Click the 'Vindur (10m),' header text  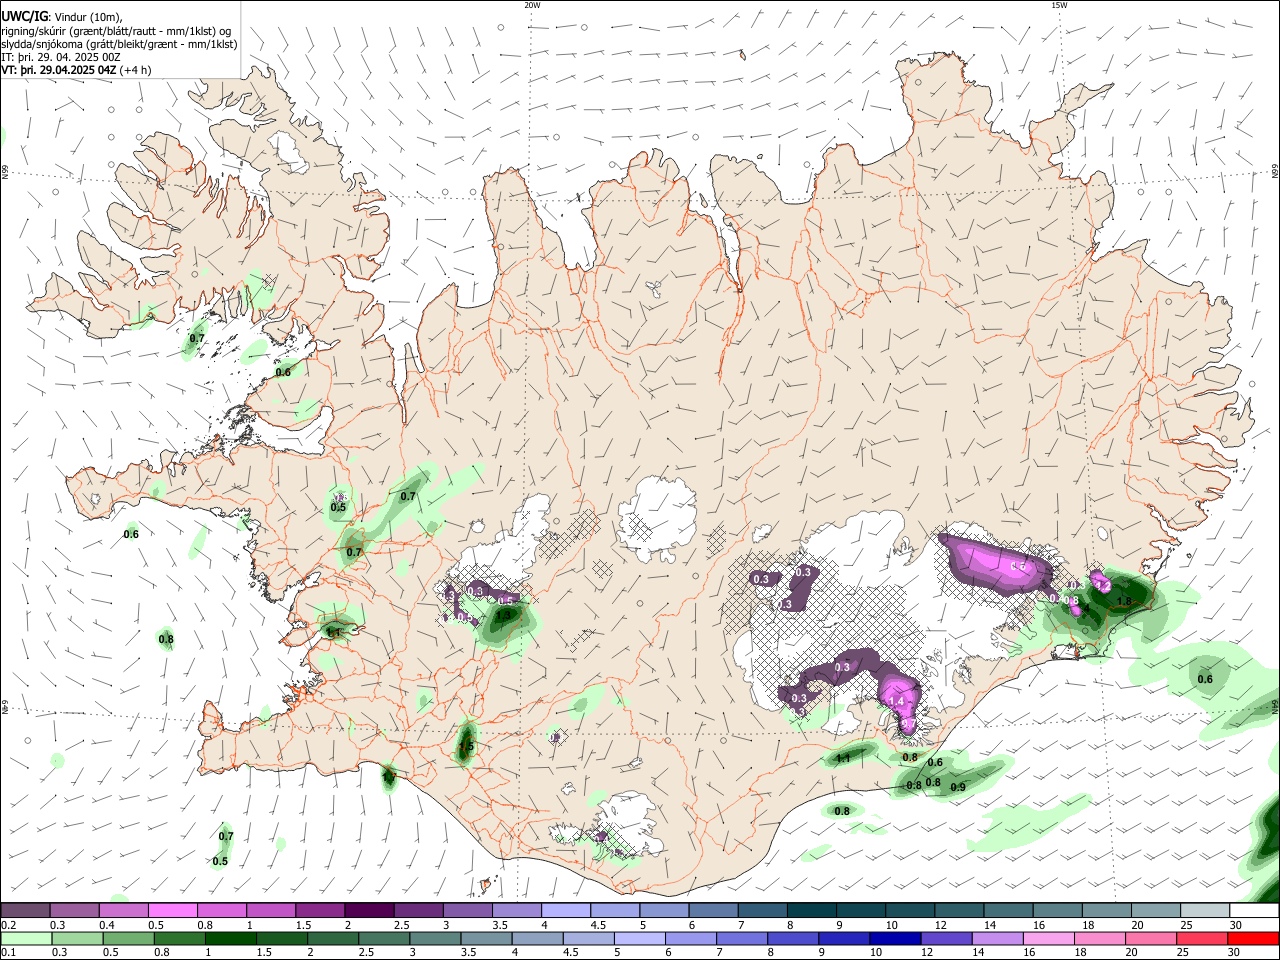coord(88,17)
